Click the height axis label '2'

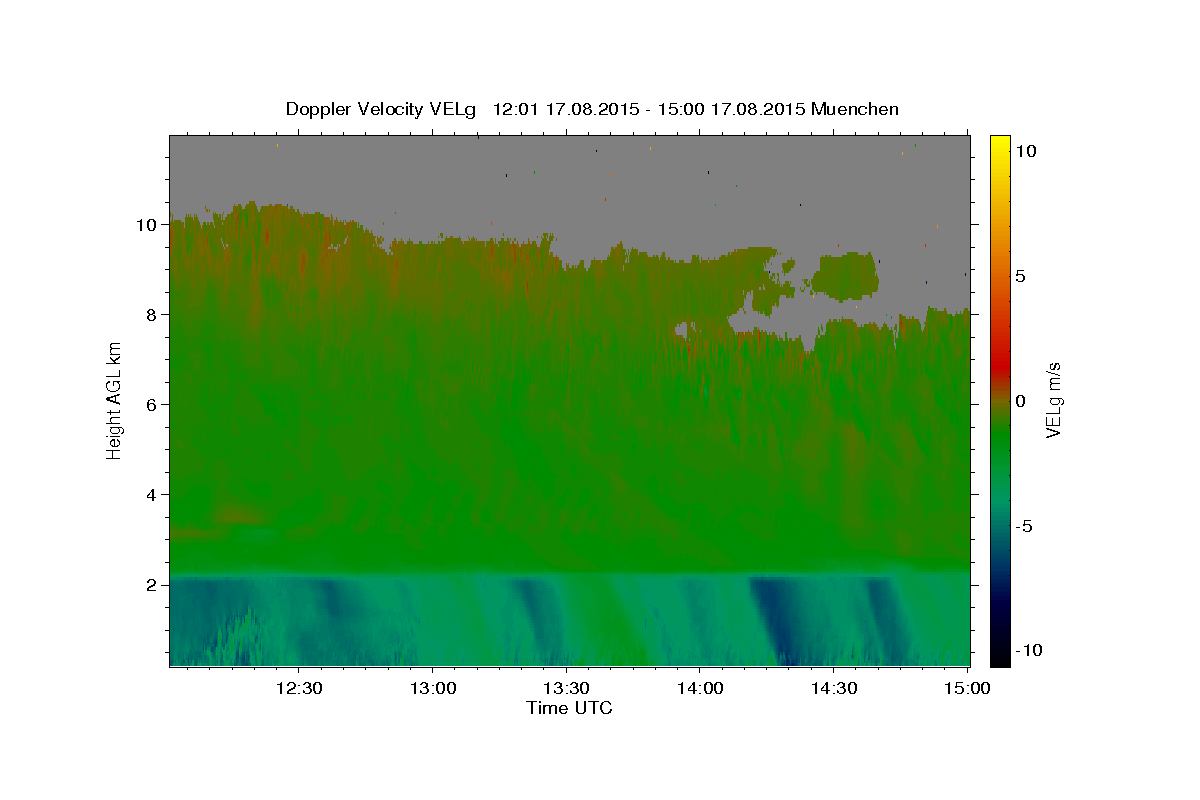152,585
